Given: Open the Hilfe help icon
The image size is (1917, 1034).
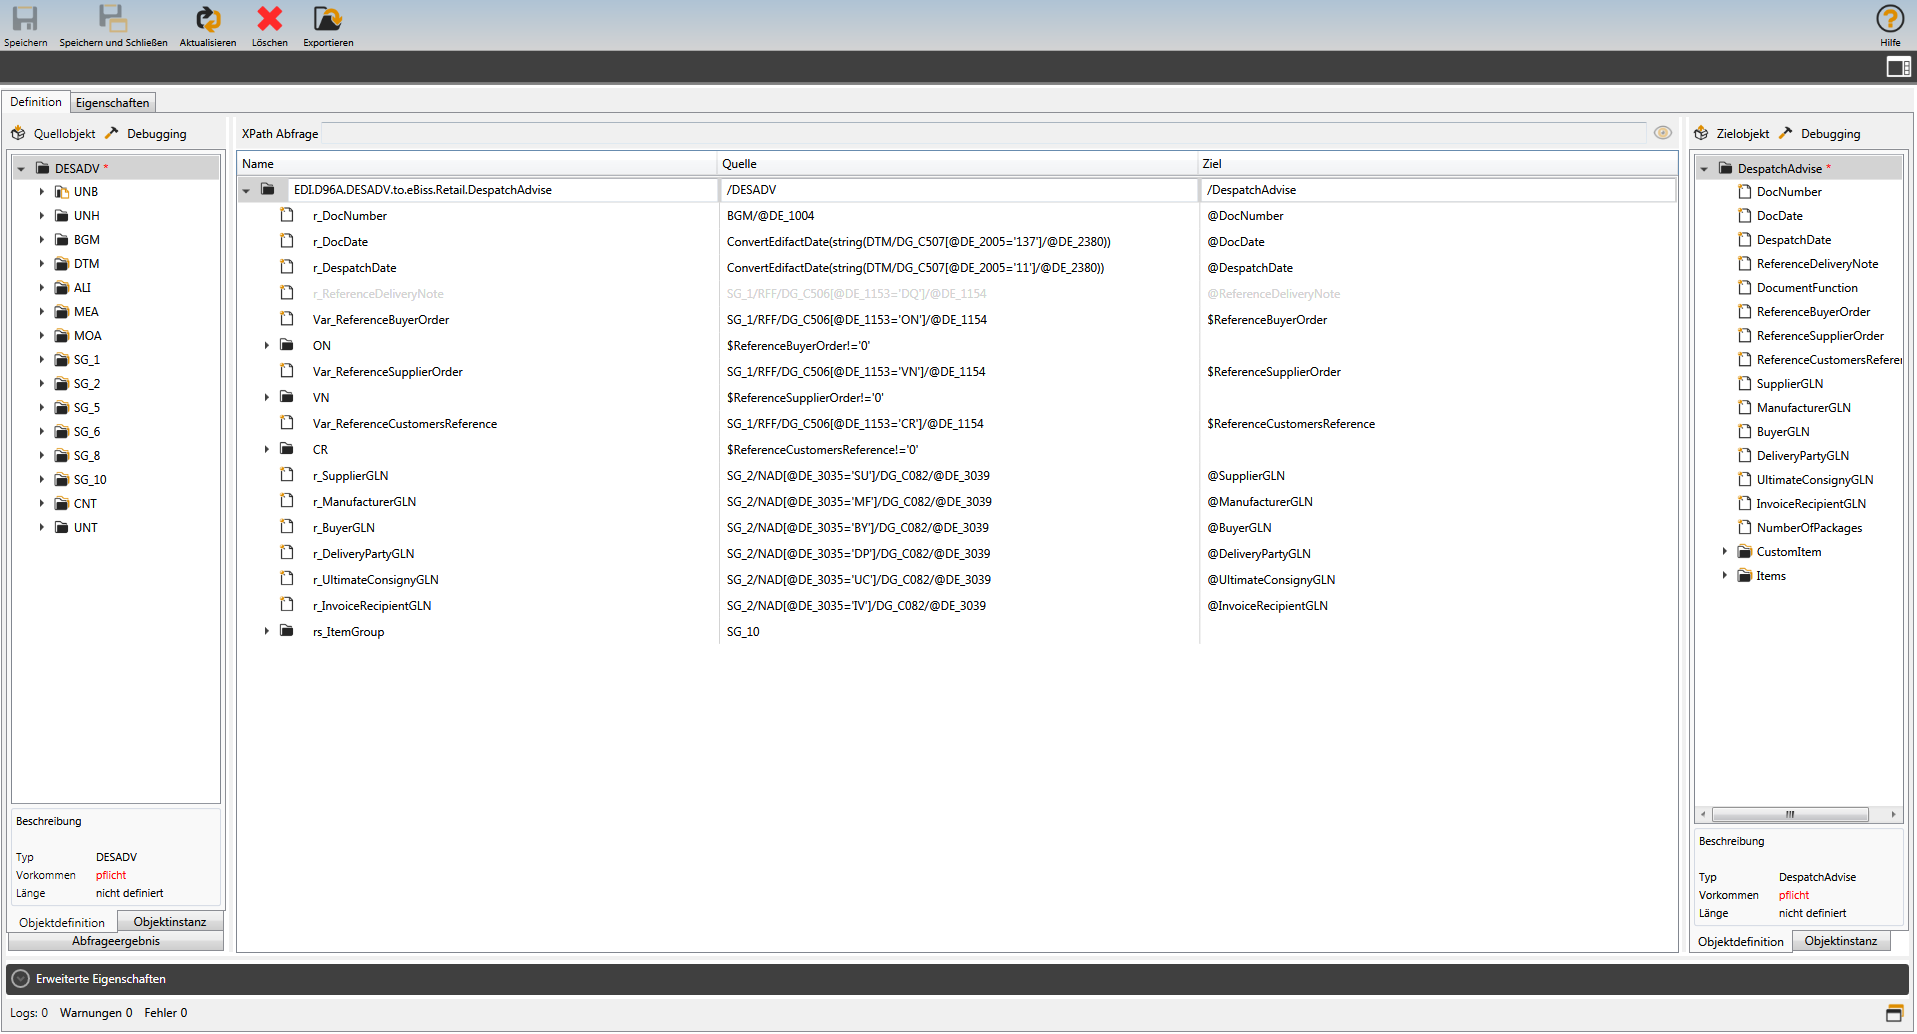Looking at the screenshot, I should click(x=1889, y=19).
